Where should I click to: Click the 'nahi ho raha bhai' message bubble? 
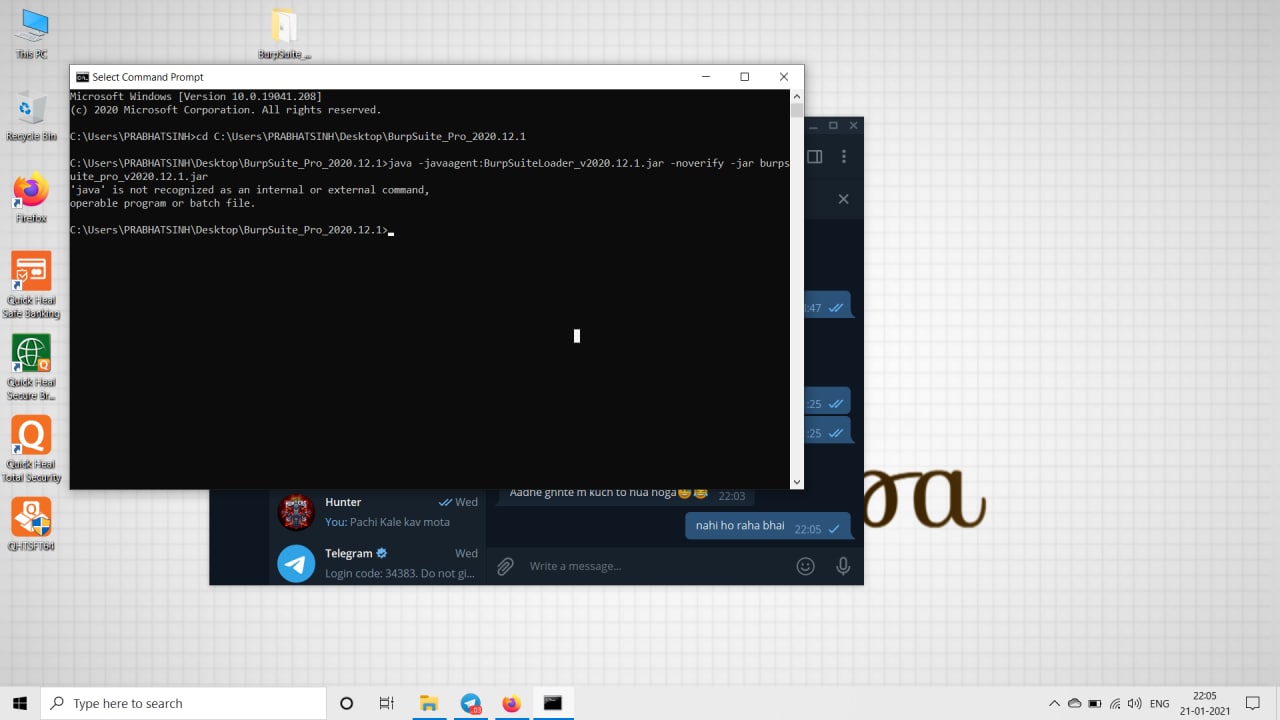pos(767,526)
